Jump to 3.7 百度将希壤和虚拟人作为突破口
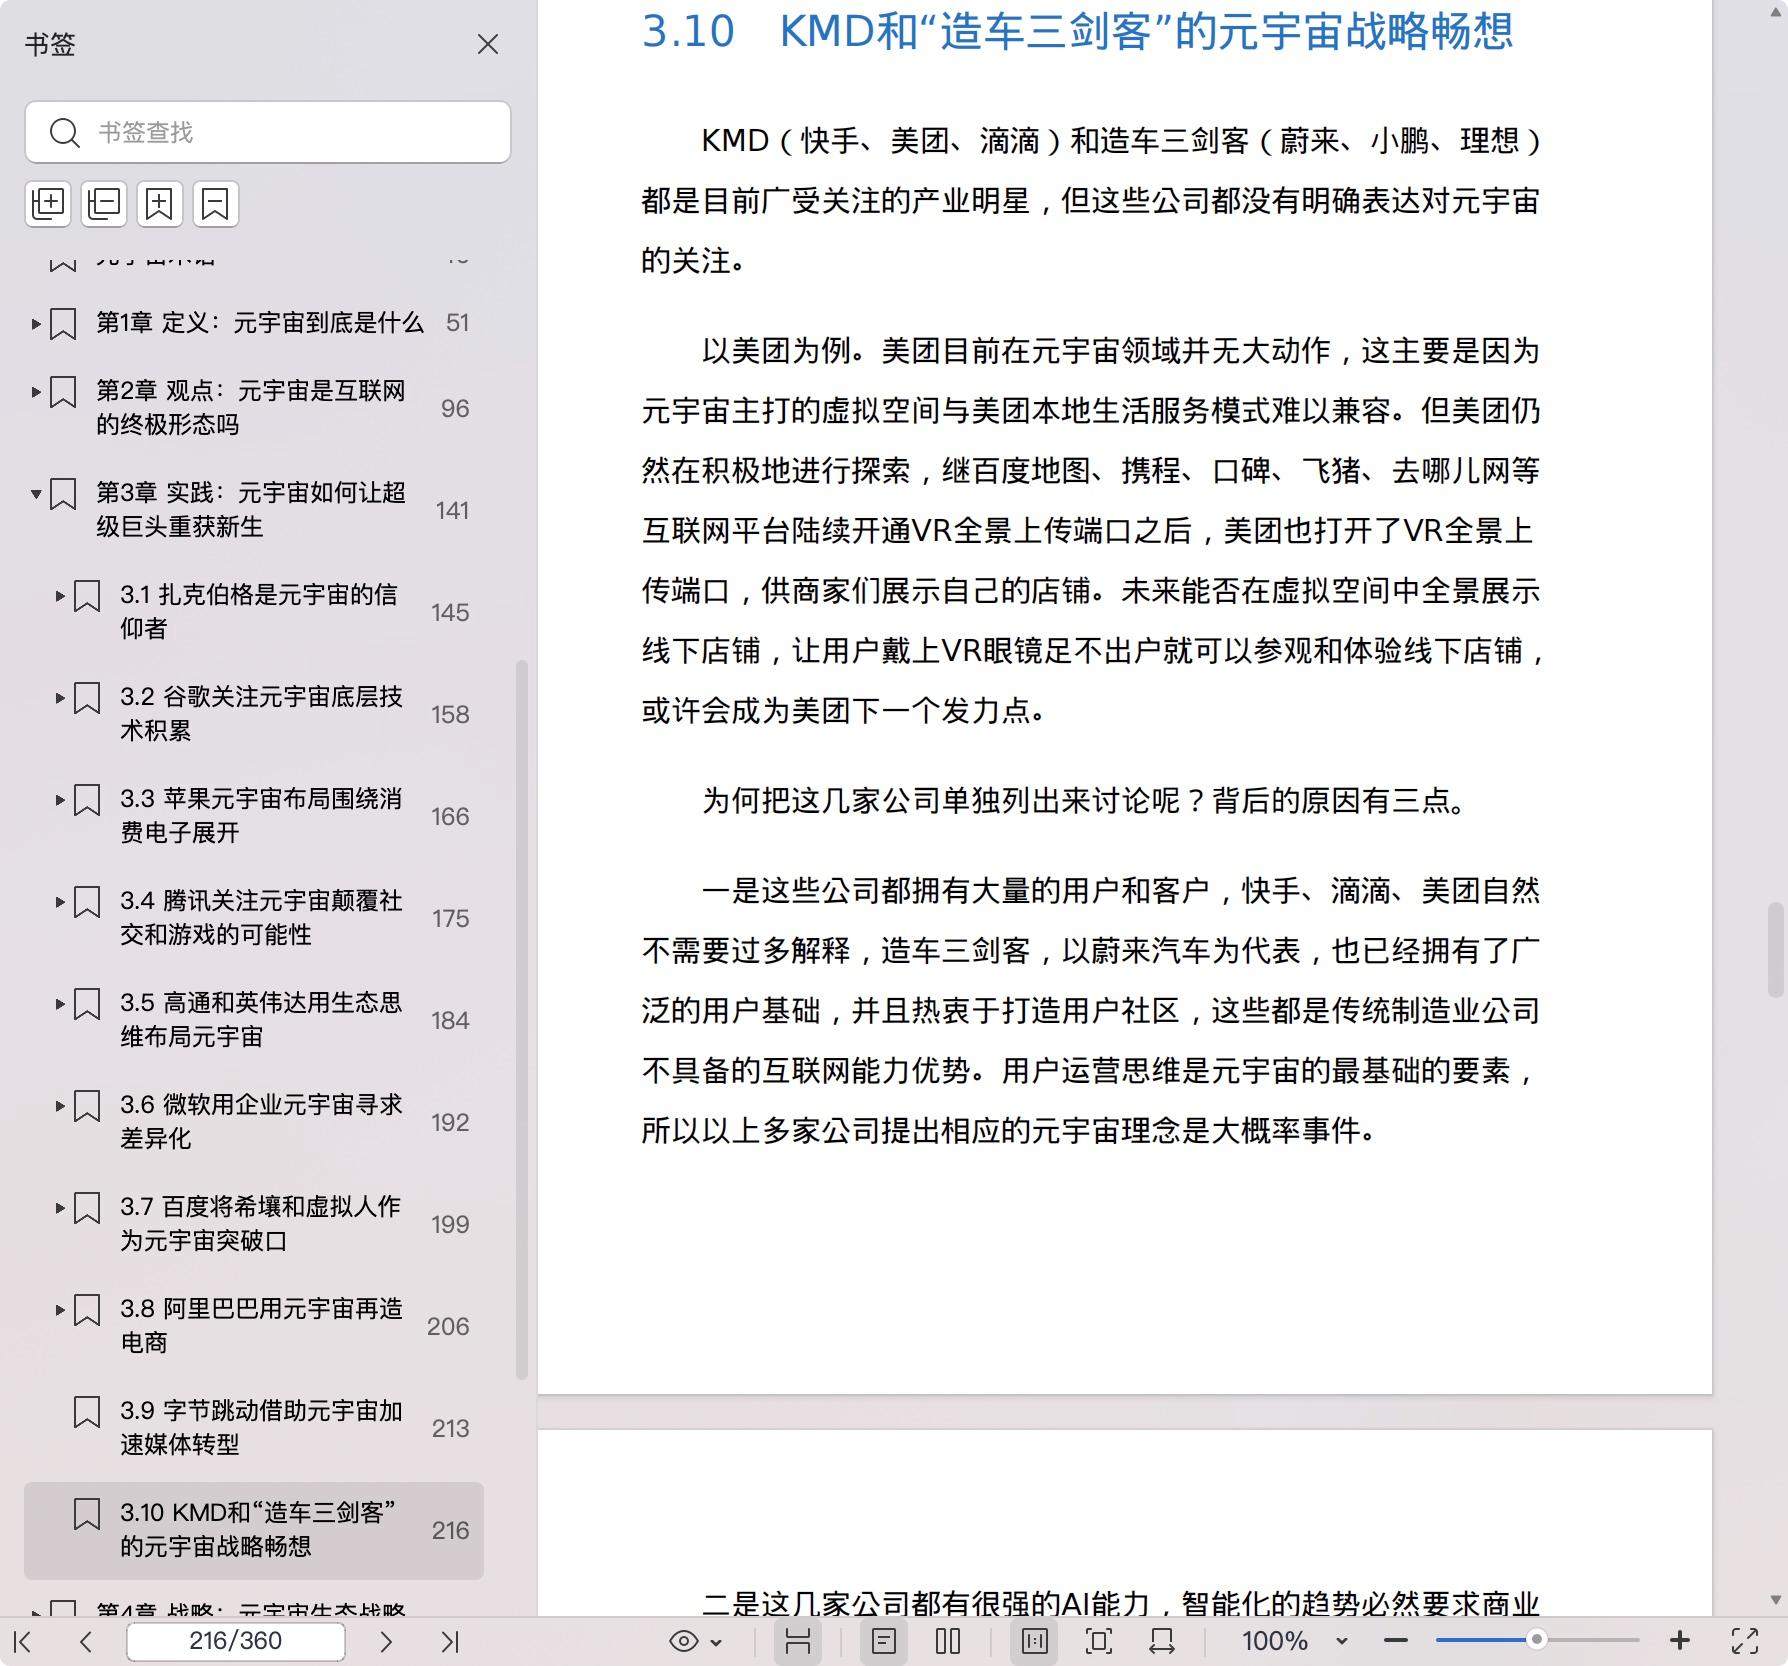This screenshot has width=1788, height=1666. 260,1223
